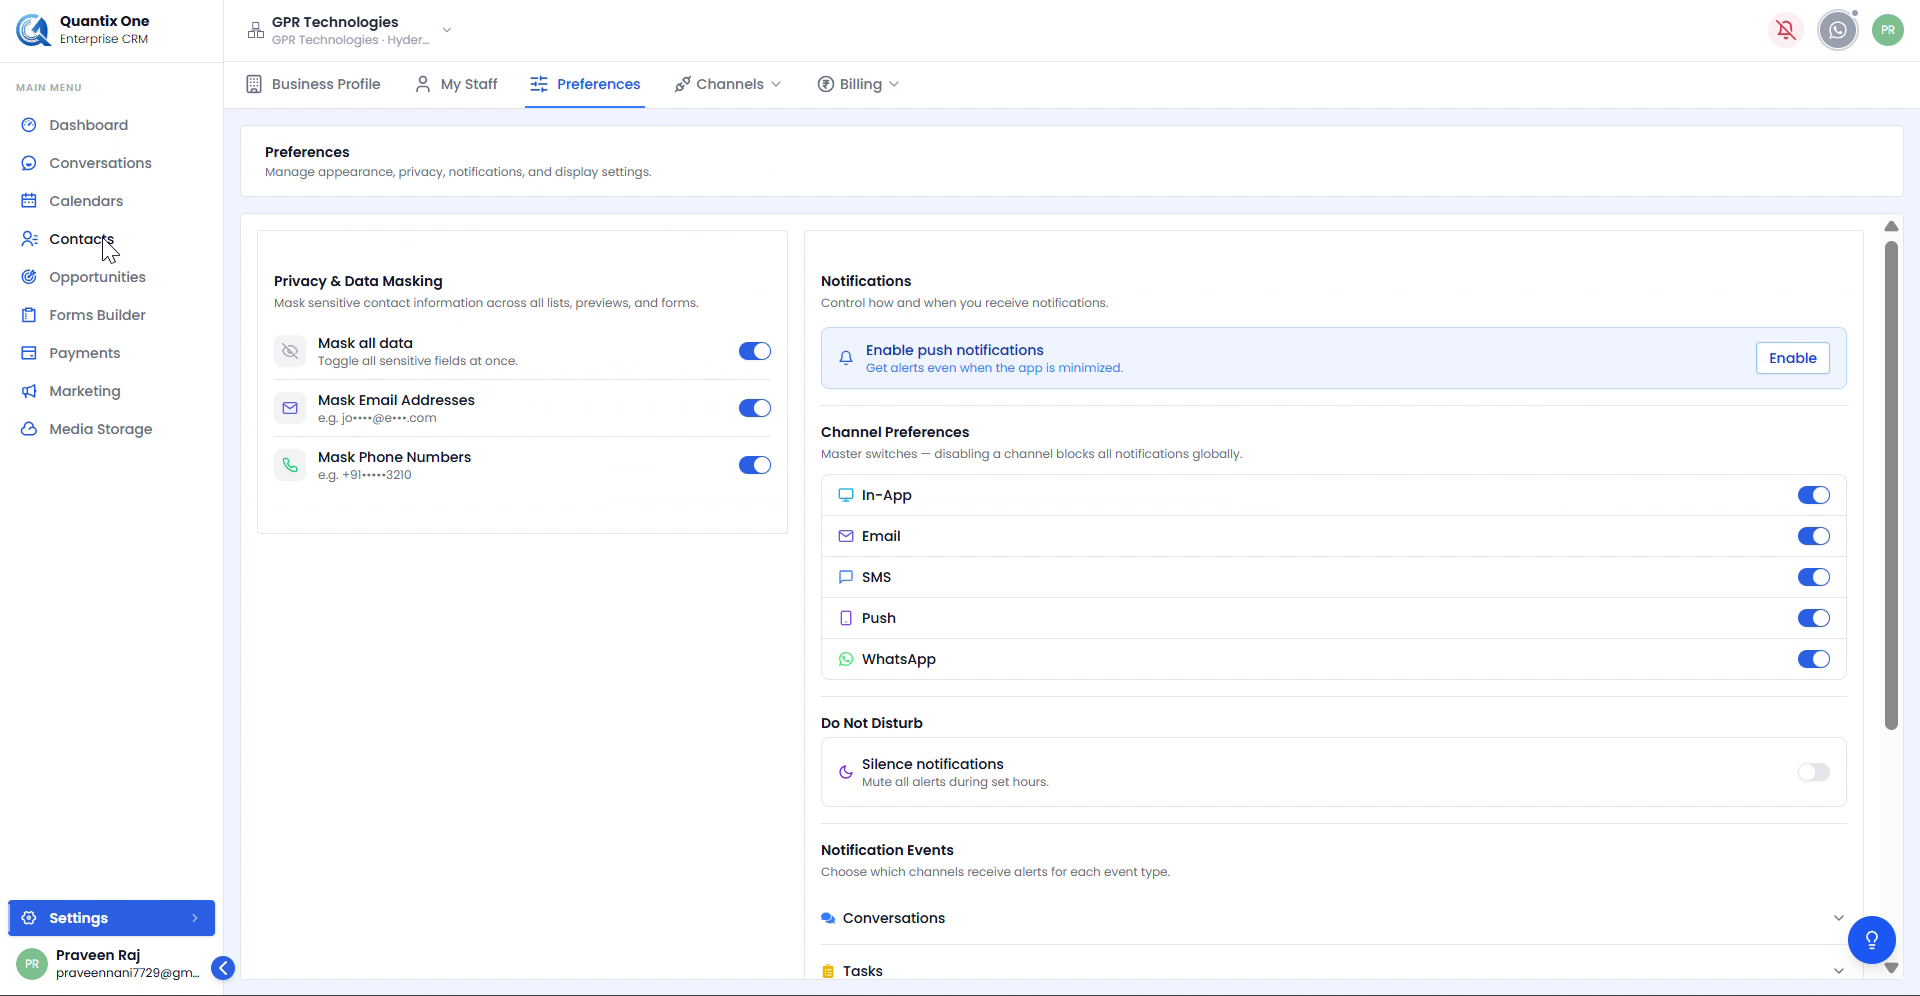This screenshot has width=1920, height=996.
Task: Click the SMS message icon
Action: click(846, 577)
